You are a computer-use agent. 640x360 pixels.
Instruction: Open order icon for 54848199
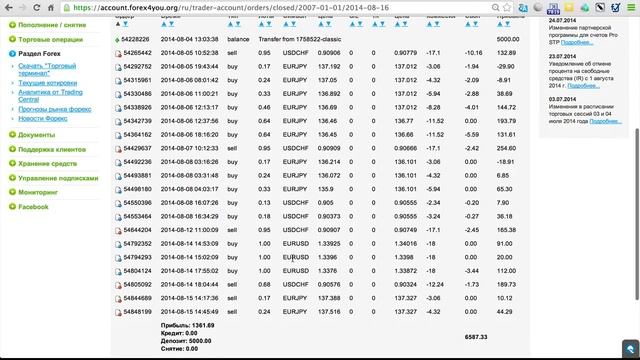click(x=118, y=312)
